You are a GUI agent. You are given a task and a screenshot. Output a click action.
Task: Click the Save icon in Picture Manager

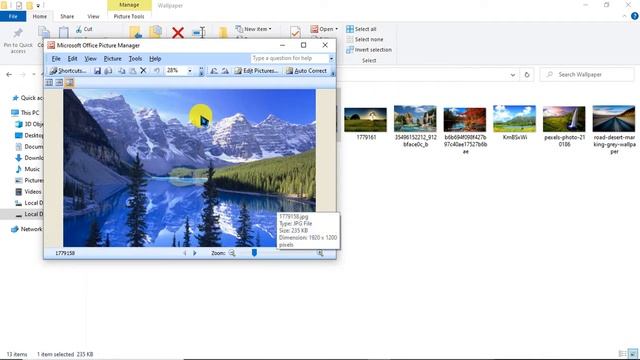coord(97,71)
